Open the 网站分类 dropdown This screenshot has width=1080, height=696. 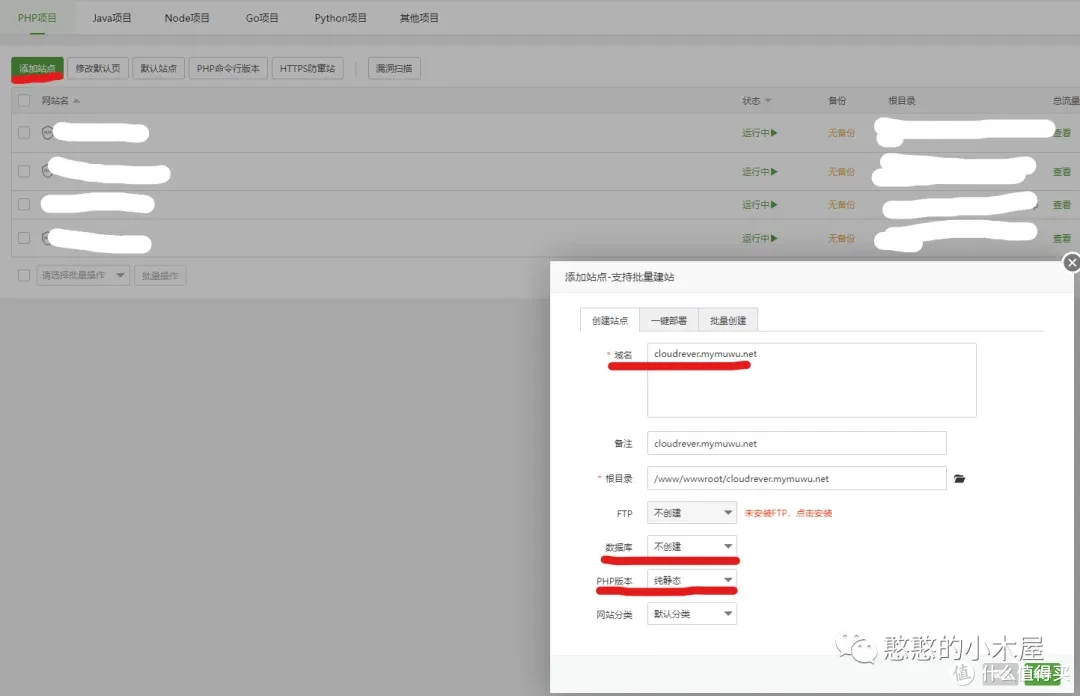click(692, 613)
